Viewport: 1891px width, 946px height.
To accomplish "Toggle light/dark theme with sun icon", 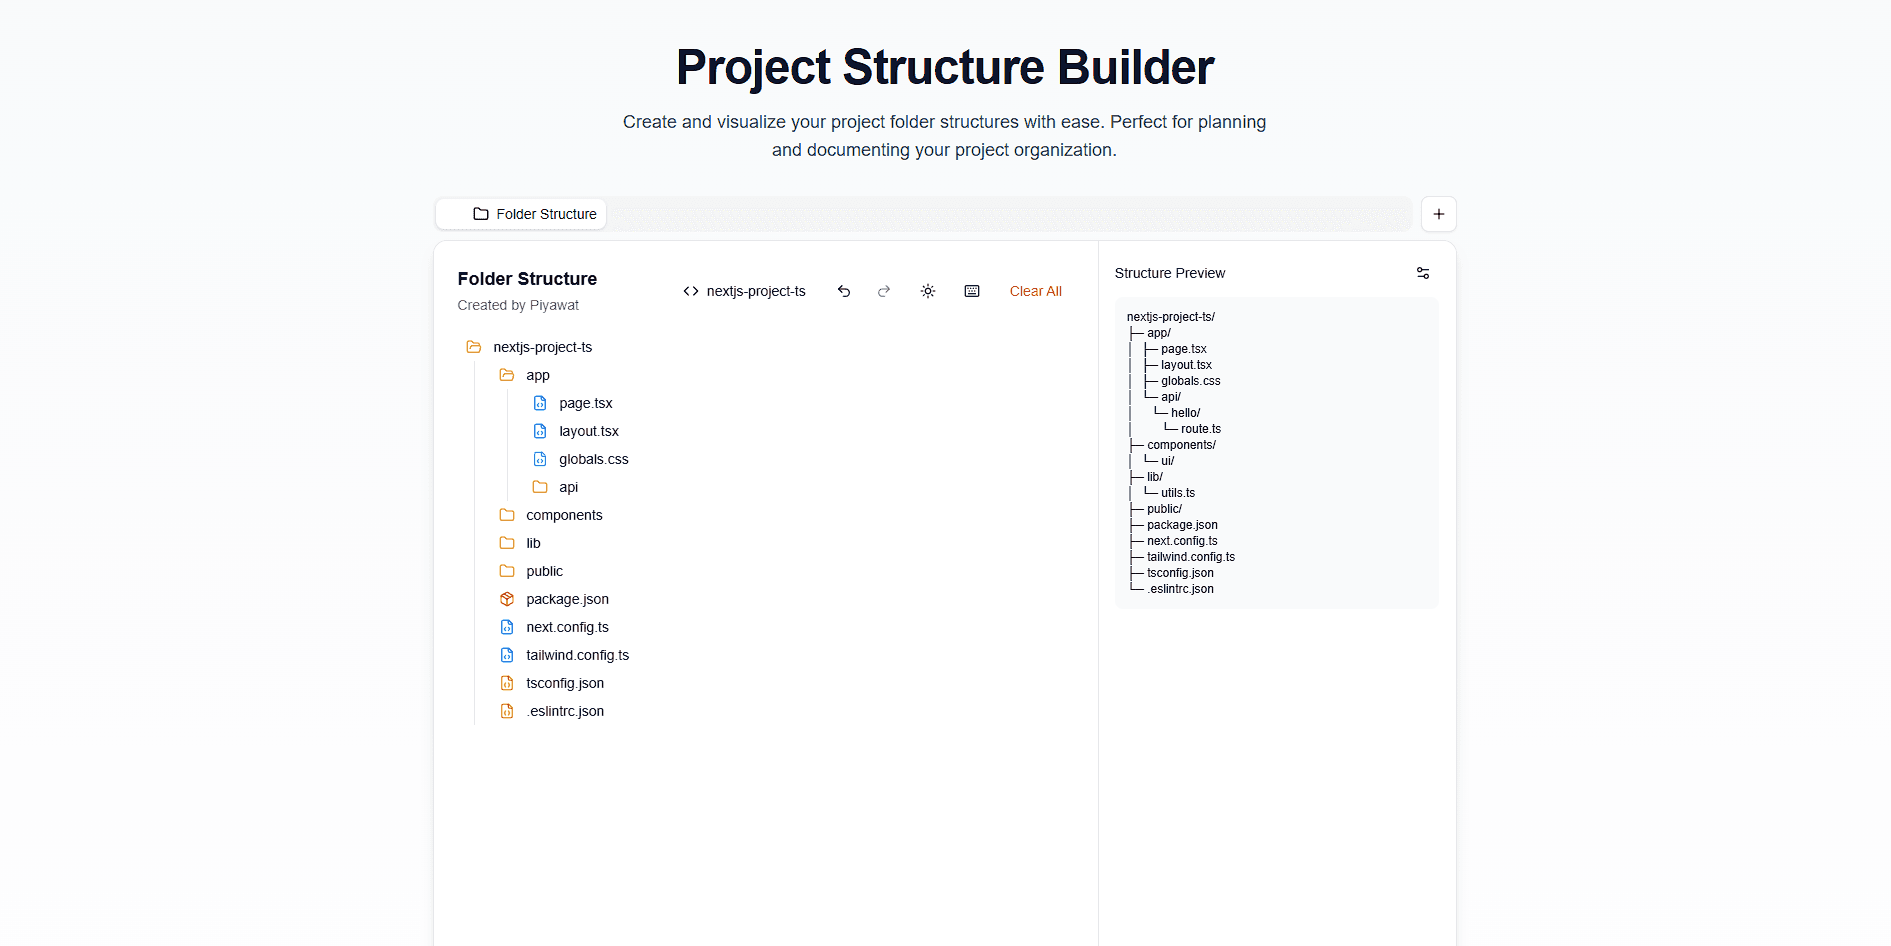I will tap(927, 291).
